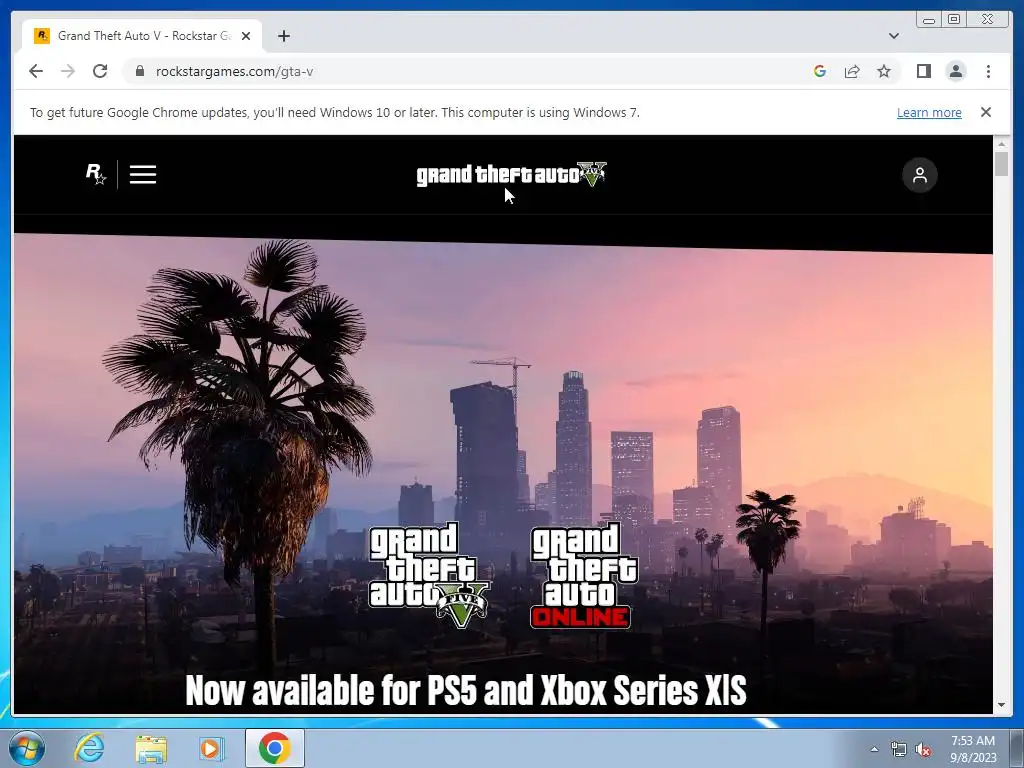Click the taskbar clock showing 7:53 AM
1024x768 pixels.
click(973, 748)
